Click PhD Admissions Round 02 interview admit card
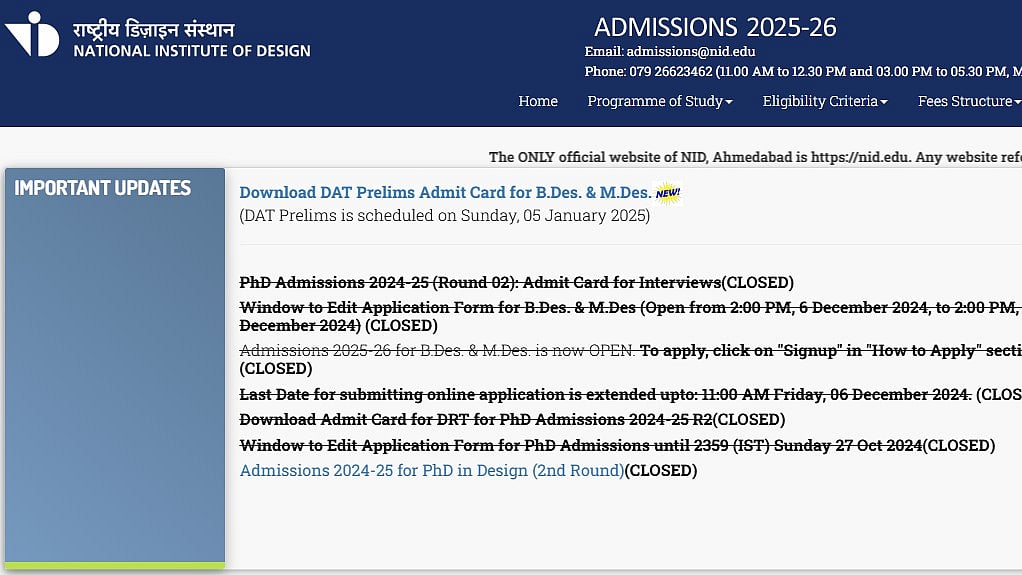 [480, 282]
